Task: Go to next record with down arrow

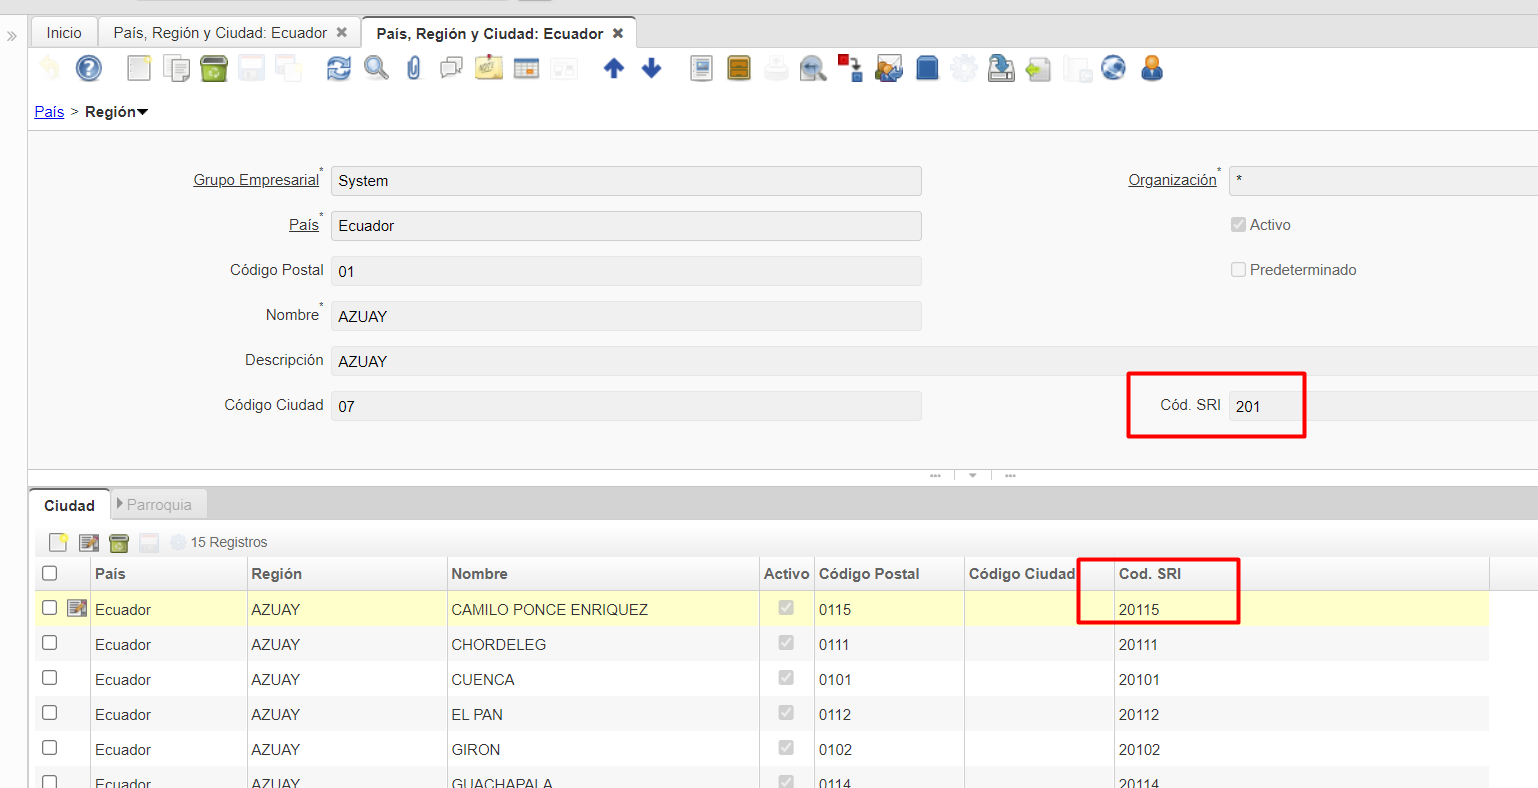Action: coord(652,68)
